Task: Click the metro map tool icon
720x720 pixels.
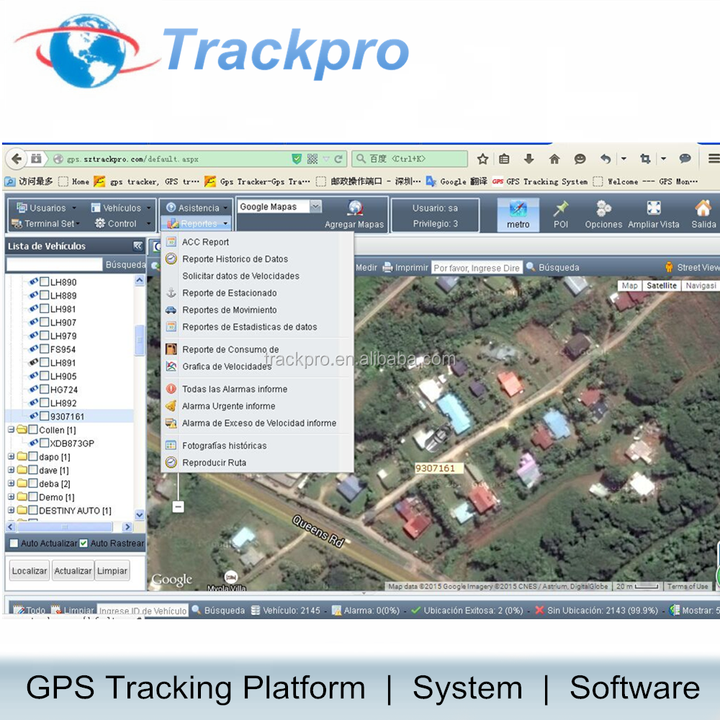Action: 518,209
